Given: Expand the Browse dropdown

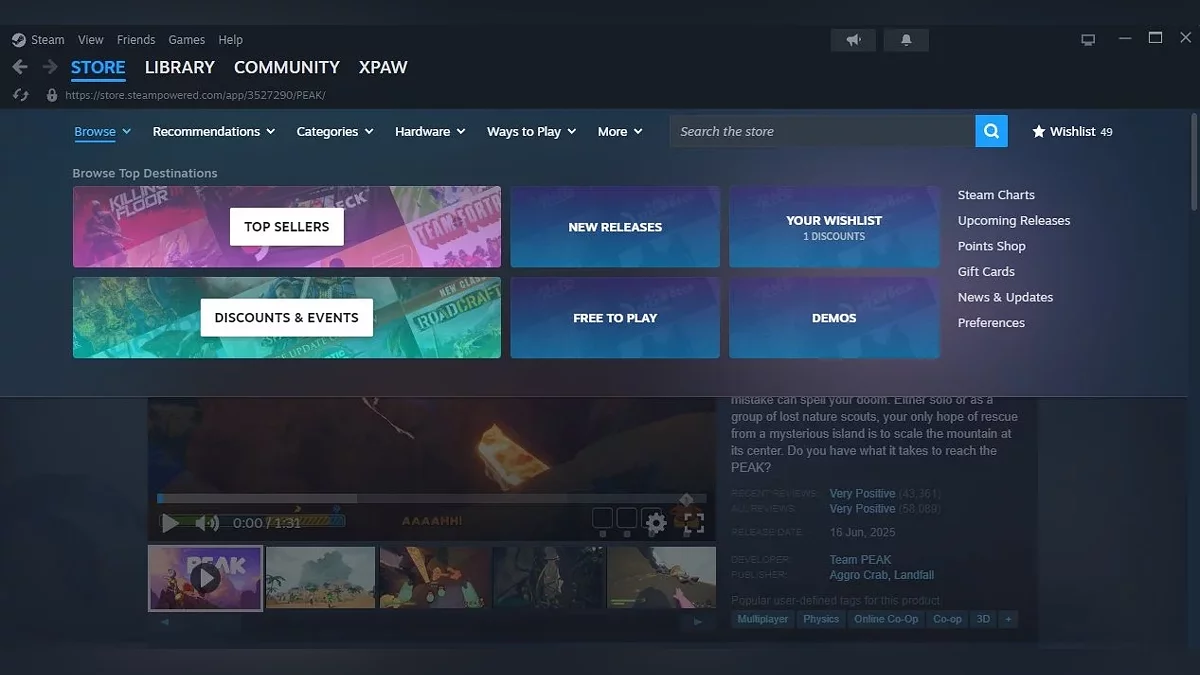Looking at the screenshot, I should 103,131.
